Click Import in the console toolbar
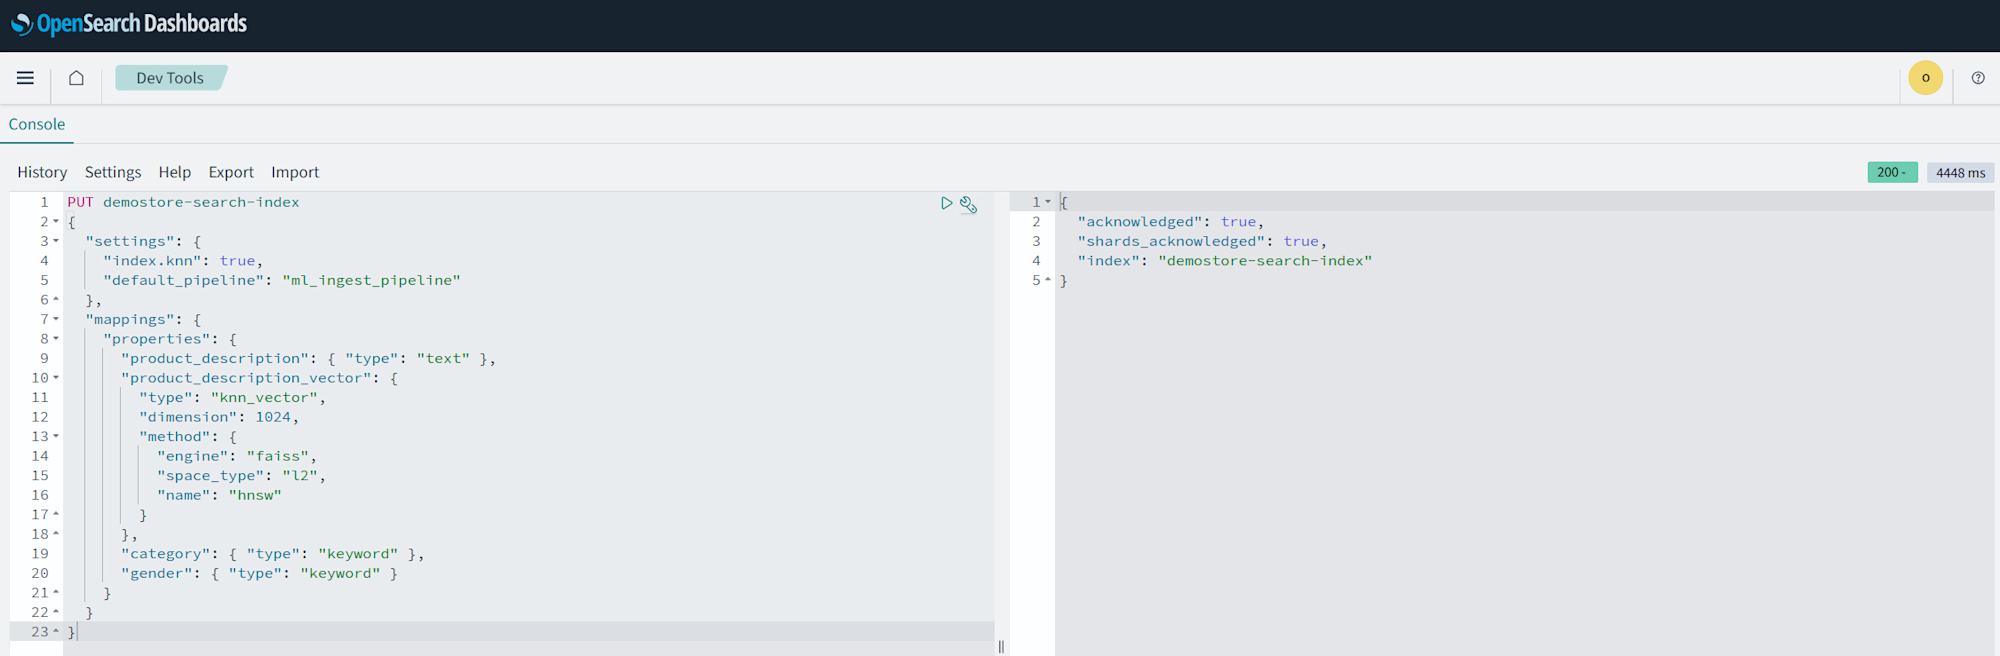This screenshot has width=2000, height=656. 295,172
